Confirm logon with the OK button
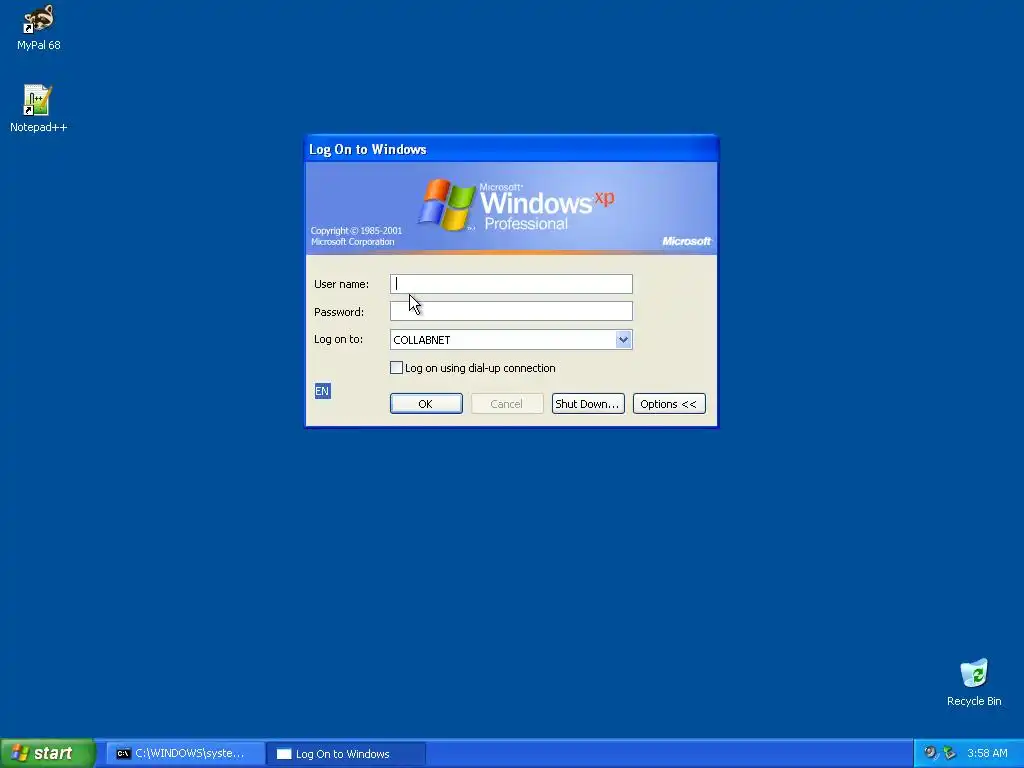 click(x=426, y=404)
